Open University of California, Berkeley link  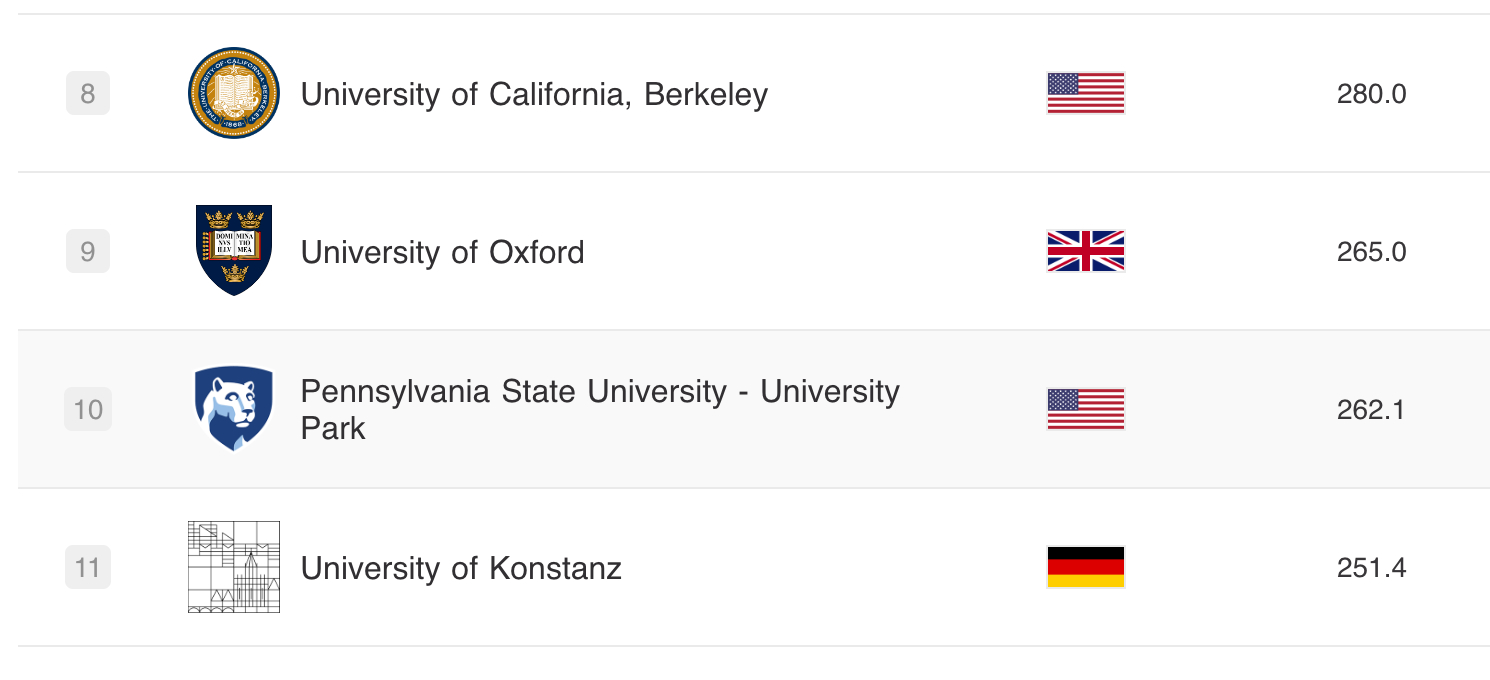534,94
